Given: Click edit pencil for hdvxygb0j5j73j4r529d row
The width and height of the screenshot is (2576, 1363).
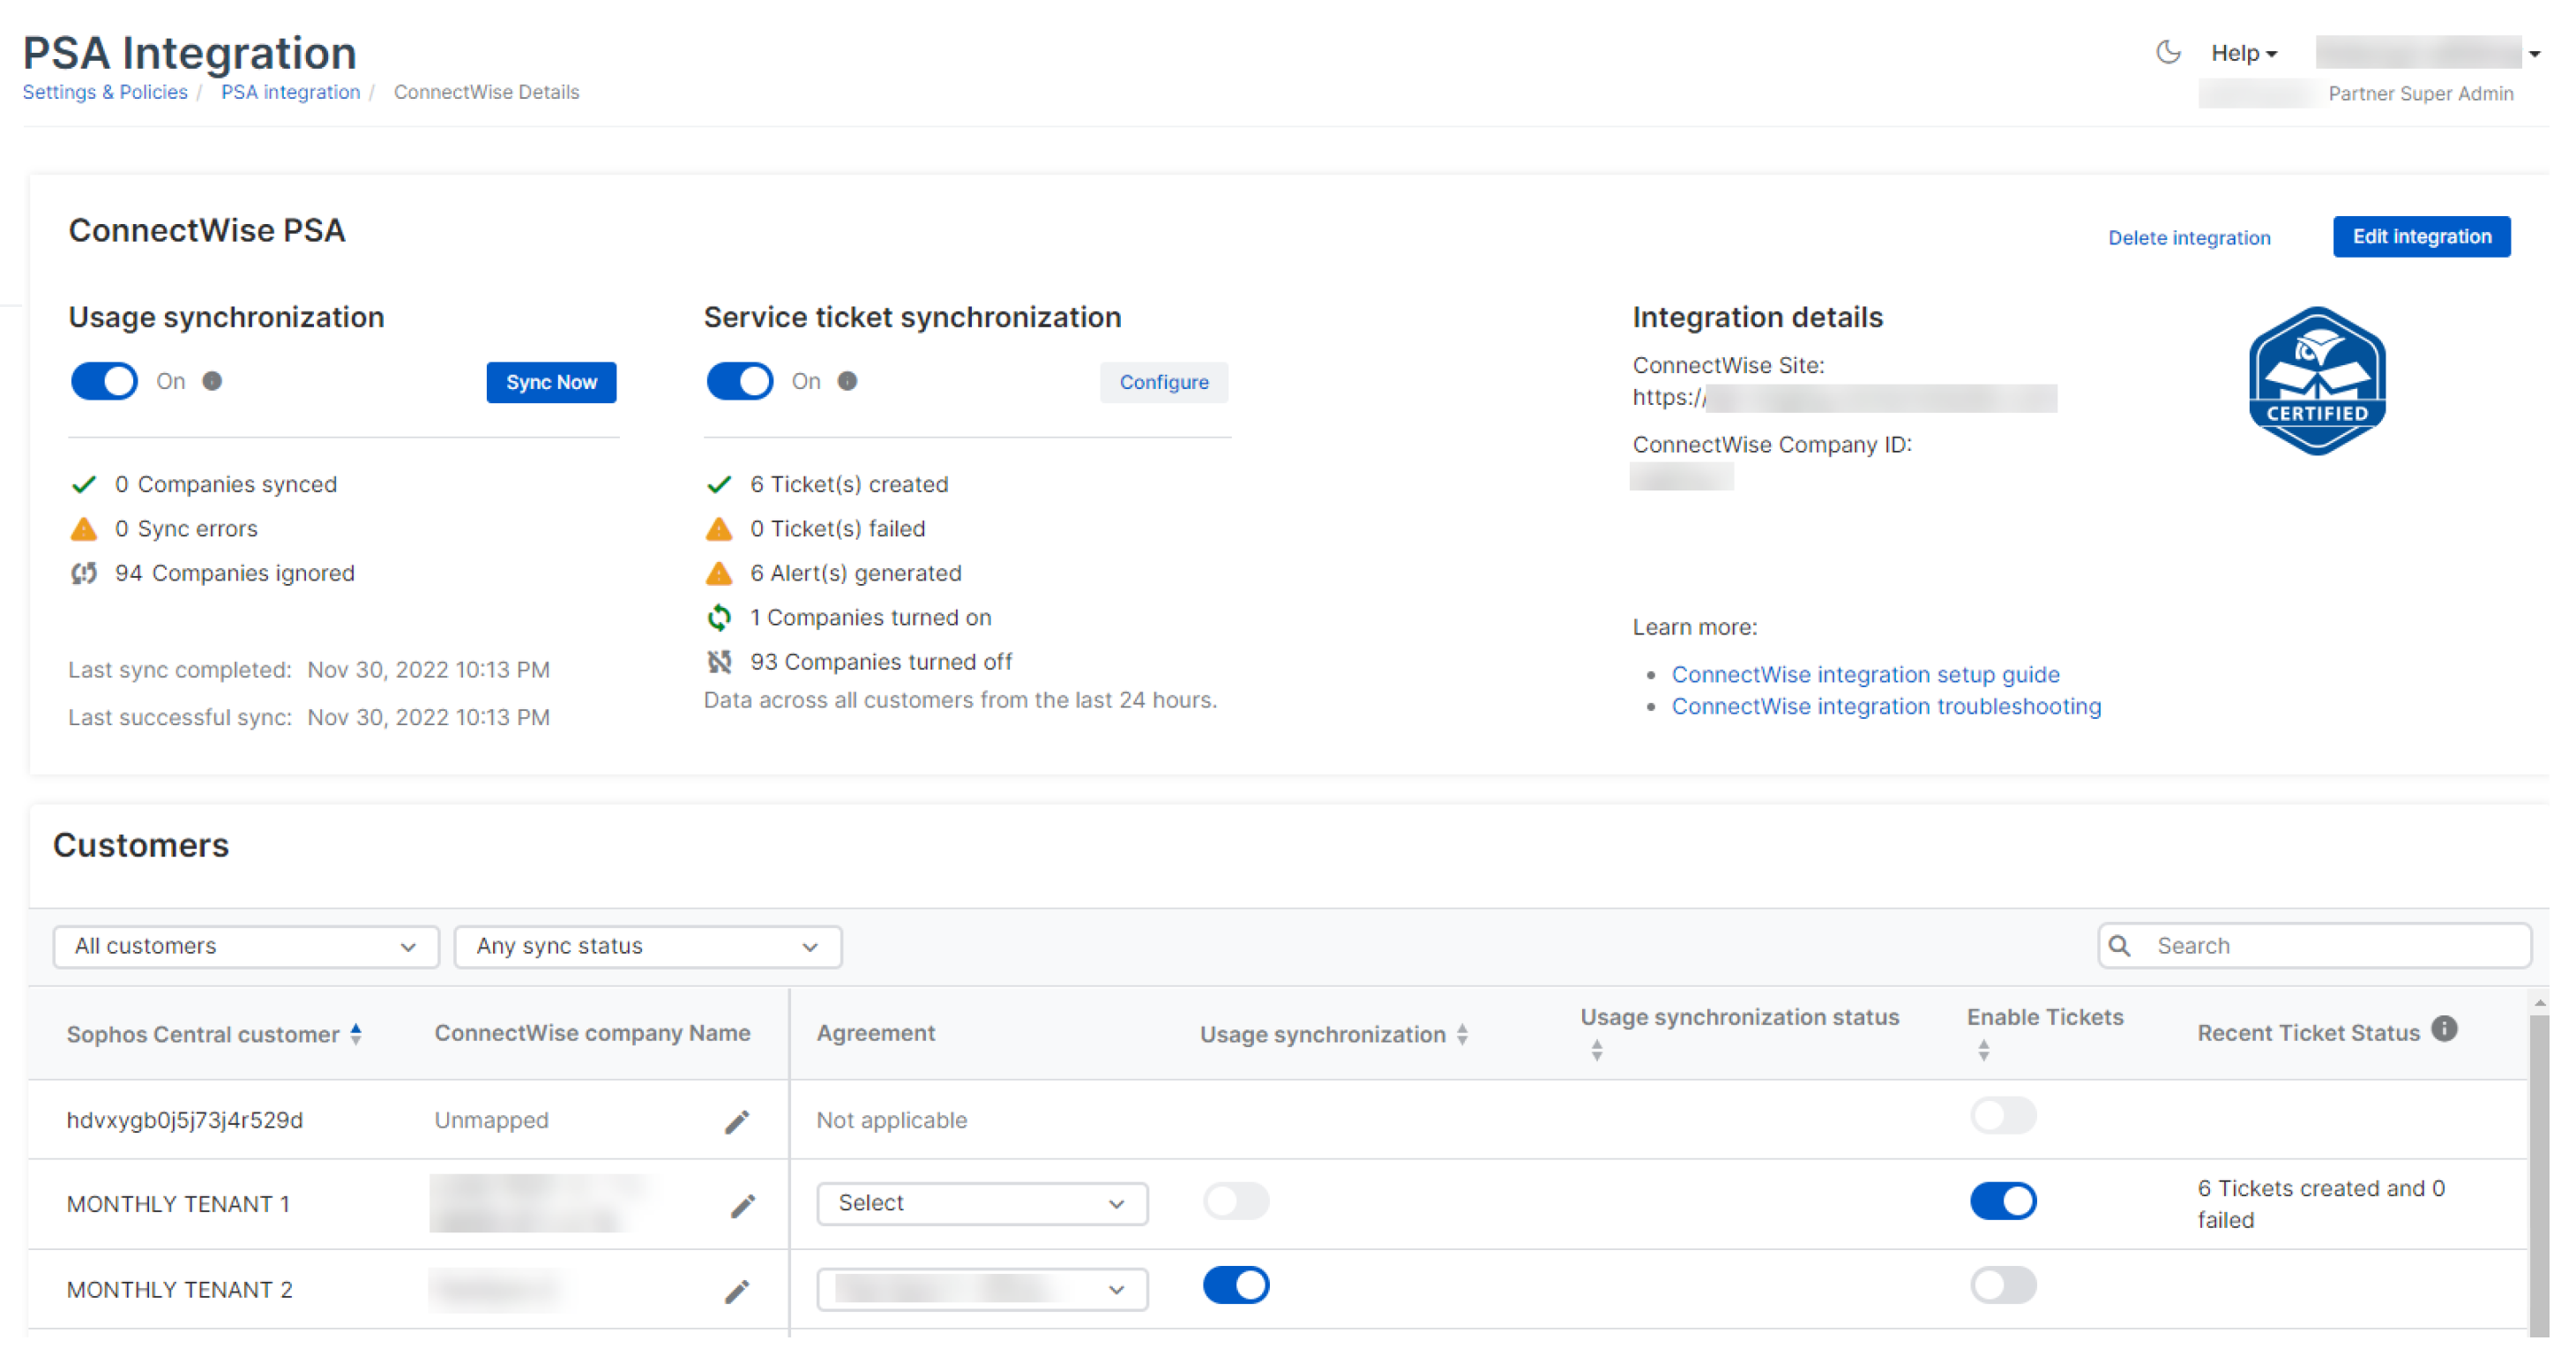Looking at the screenshot, I should pyautogui.click(x=737, y=1122).
